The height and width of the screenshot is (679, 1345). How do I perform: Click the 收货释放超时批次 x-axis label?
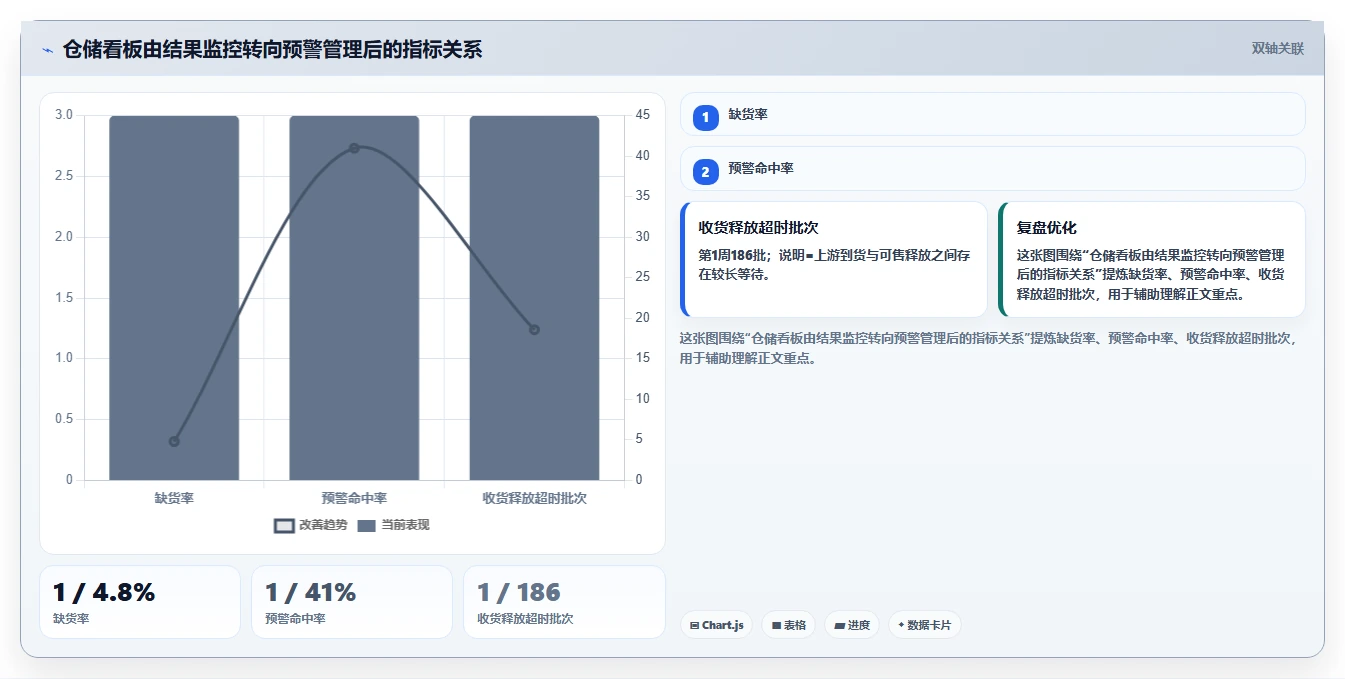tap(534, 497)
